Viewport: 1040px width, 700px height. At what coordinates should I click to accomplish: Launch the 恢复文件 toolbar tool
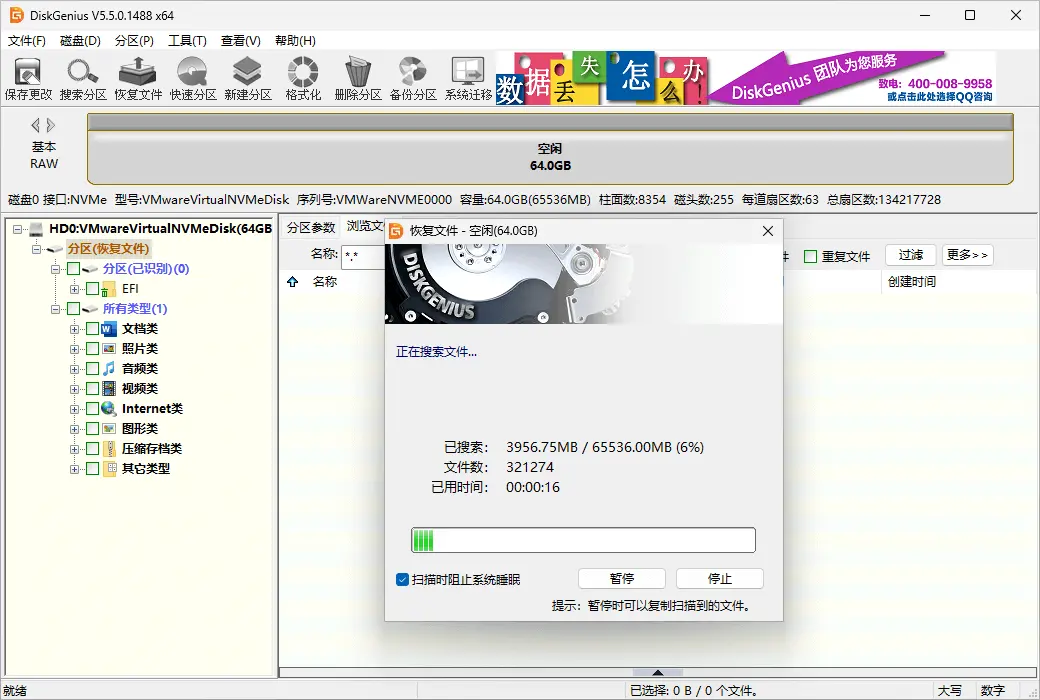tap(138, 78)
